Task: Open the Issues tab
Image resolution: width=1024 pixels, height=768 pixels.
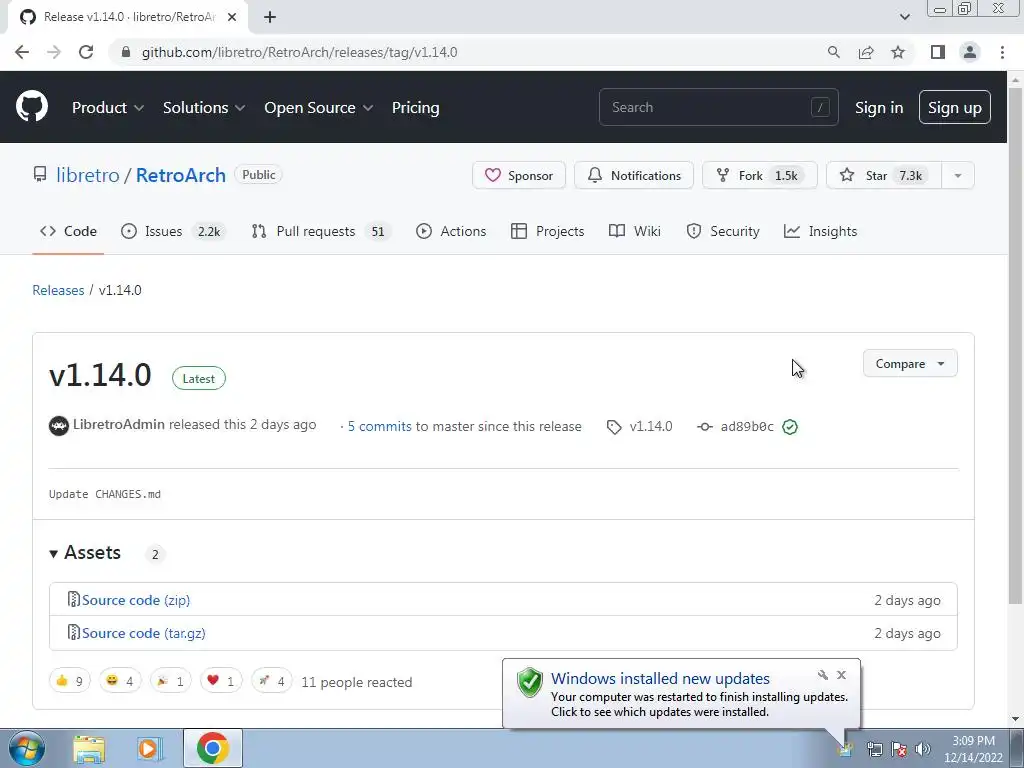Action: 174,231
